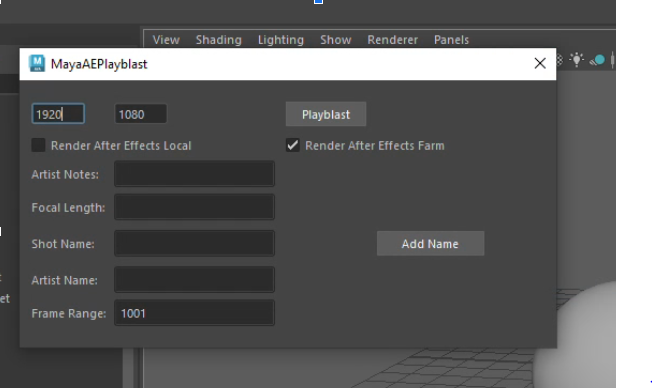Toggle use all lights bulb icon
The width and height of the screenshot is (652, 388).
(577, 60)
